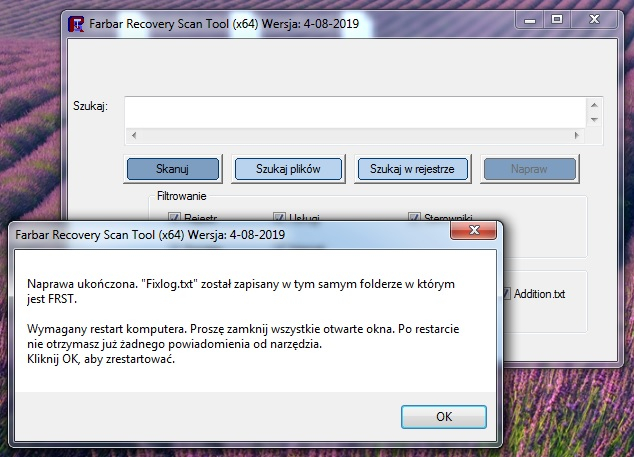
Task: Click the search field's scroll-up arrow
Action: tap(594, 105)
